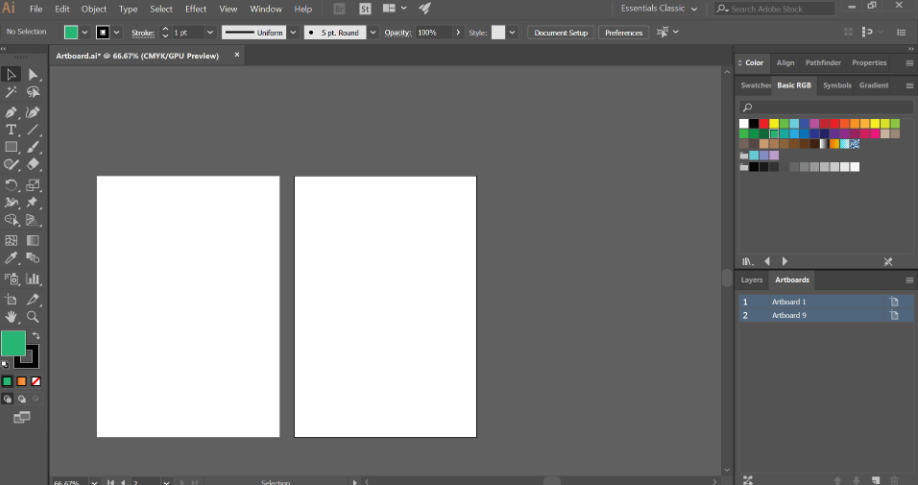Click the large green Fill box

tap(13, 343)
